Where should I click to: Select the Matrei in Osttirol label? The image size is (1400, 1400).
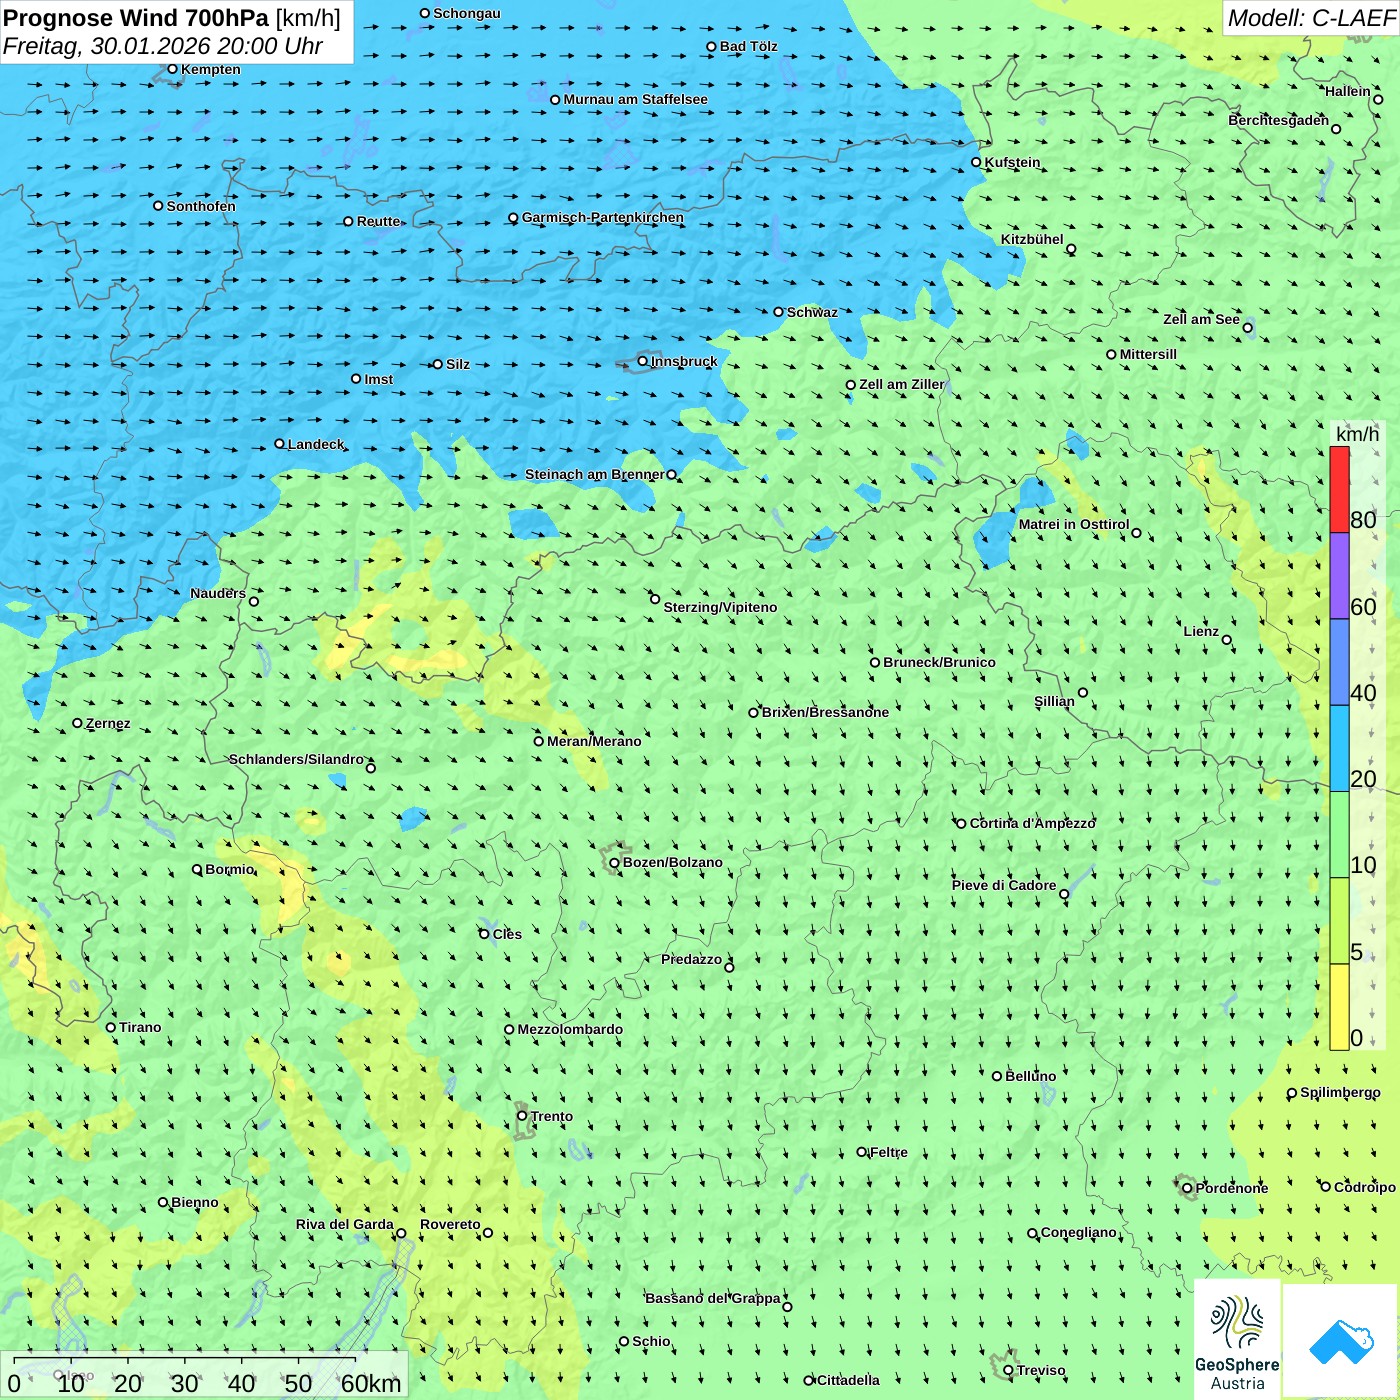click(1074, 524)
